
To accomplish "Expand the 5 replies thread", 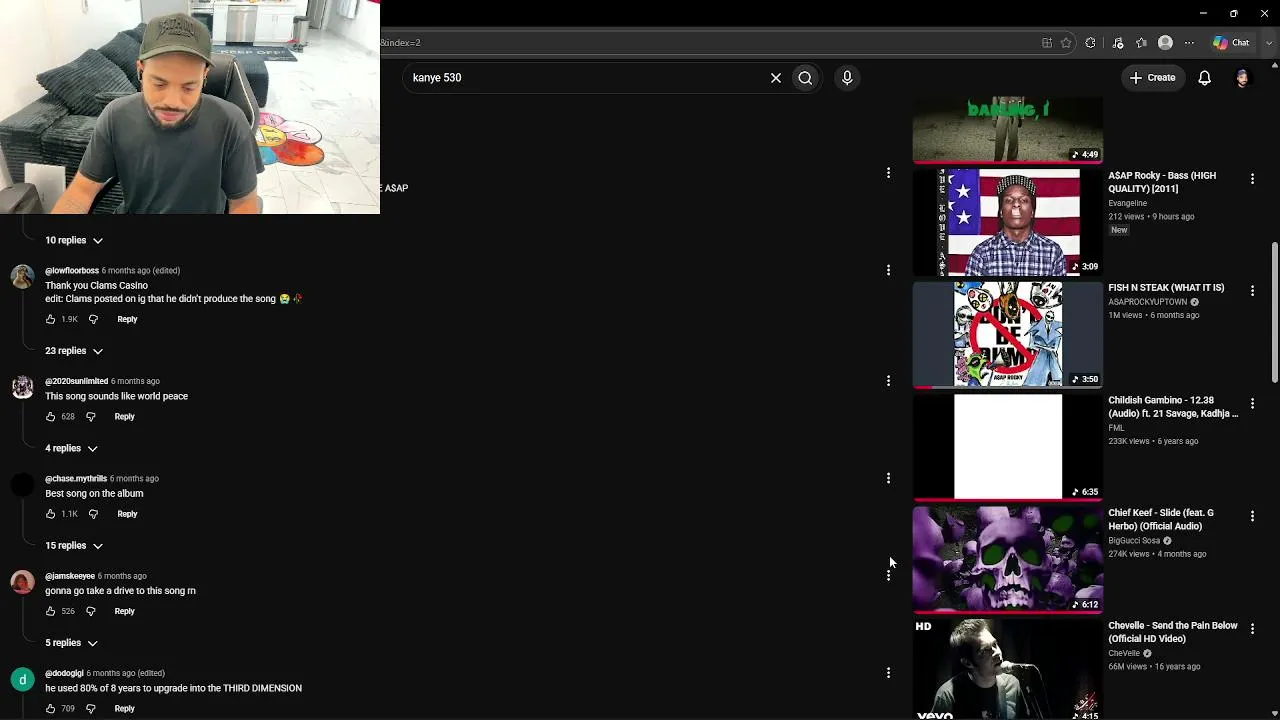I will (x=71, y=643).
